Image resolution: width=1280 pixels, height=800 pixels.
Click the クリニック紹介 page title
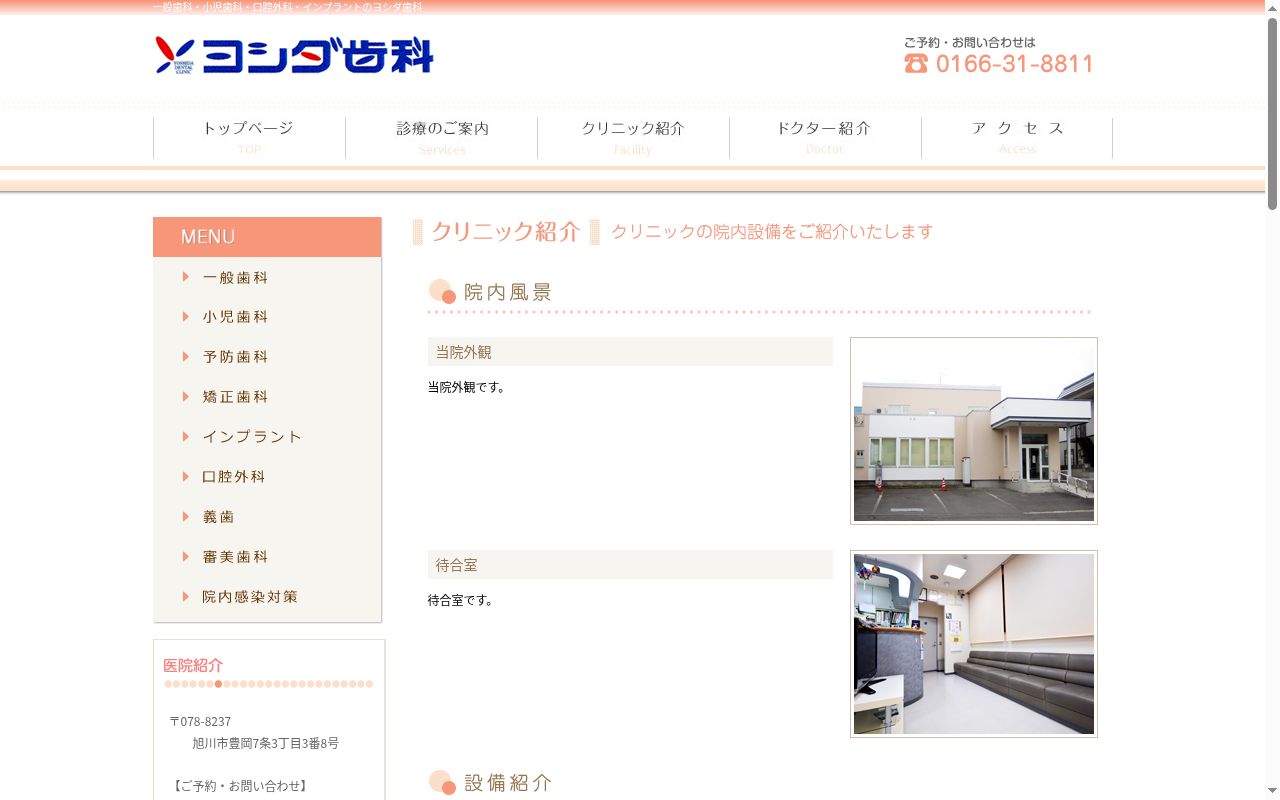coord(506,232)
